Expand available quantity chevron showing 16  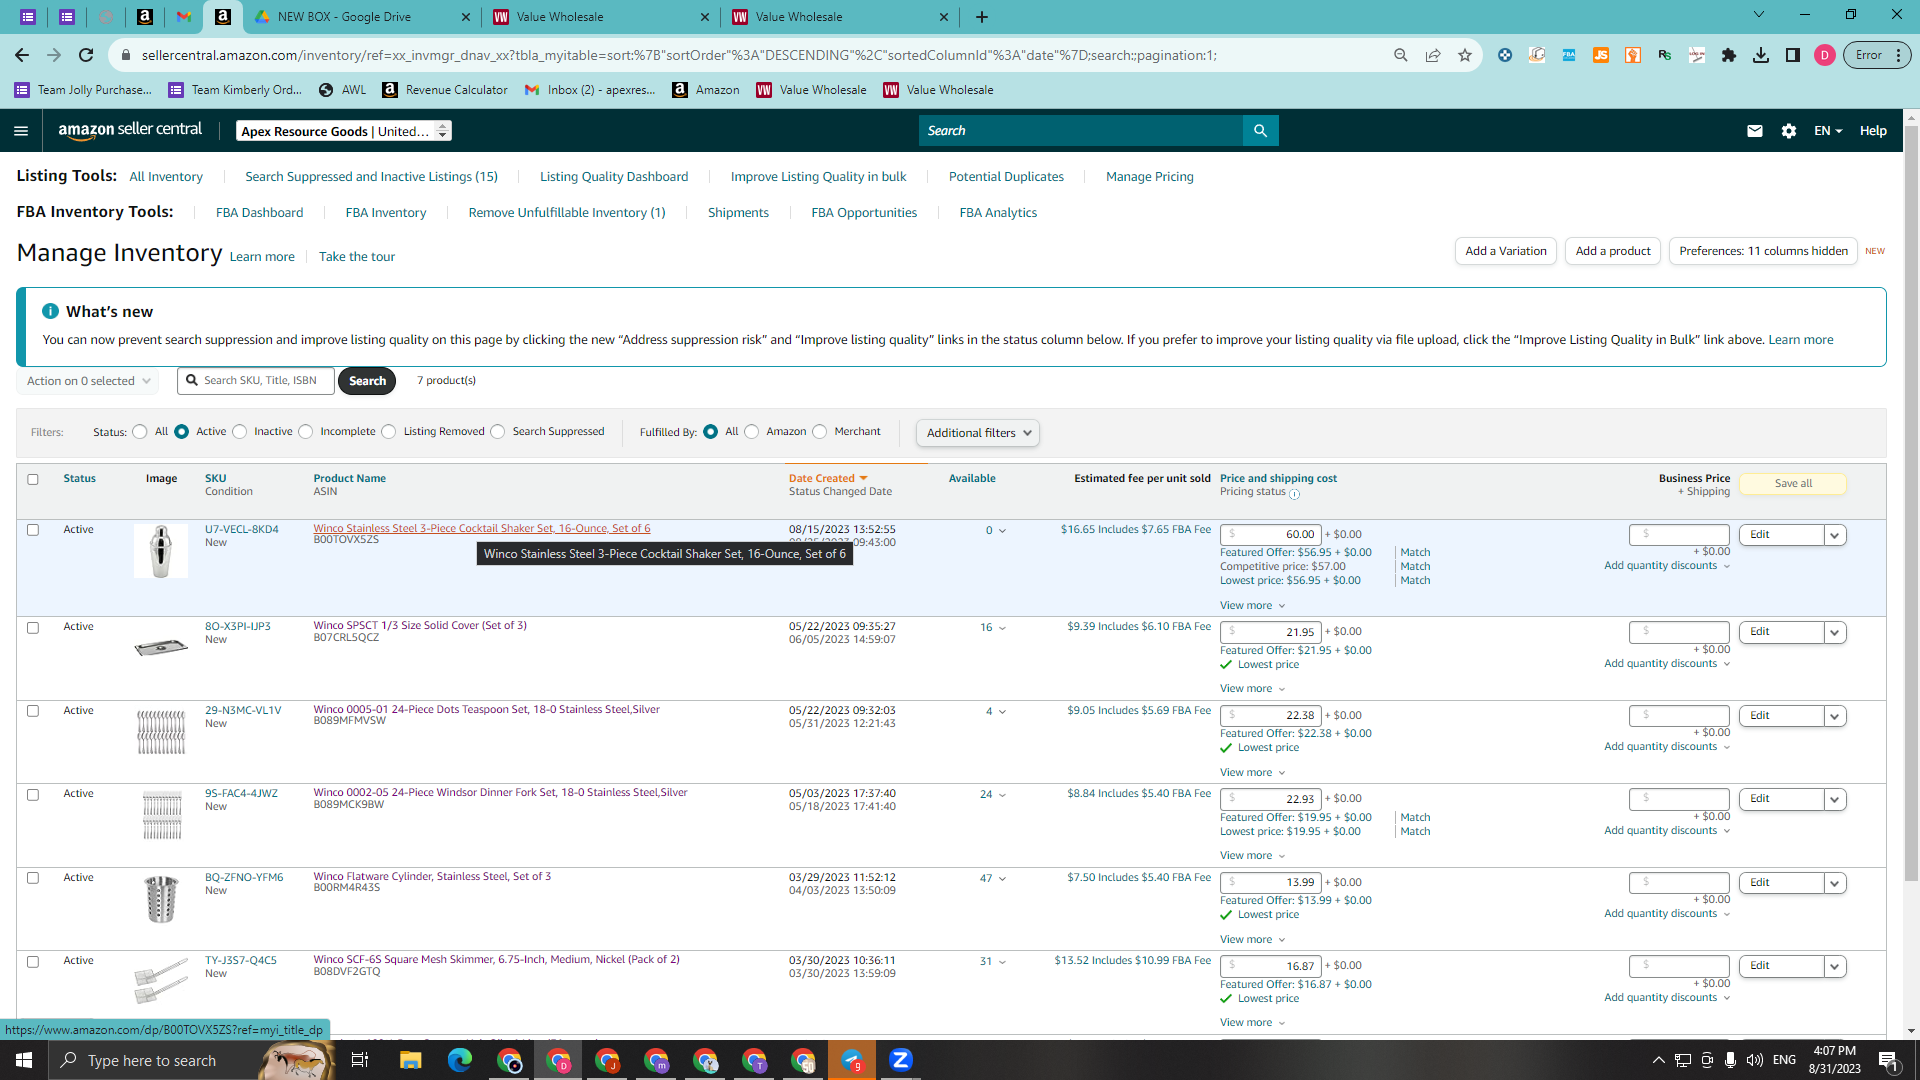click(1002, 628)
